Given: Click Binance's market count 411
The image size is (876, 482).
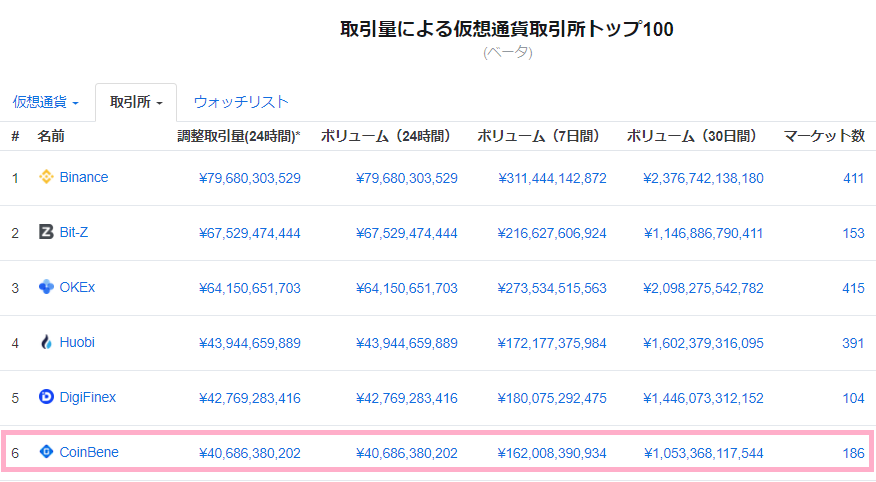Looking at the screenshot, I should point(853,178).
